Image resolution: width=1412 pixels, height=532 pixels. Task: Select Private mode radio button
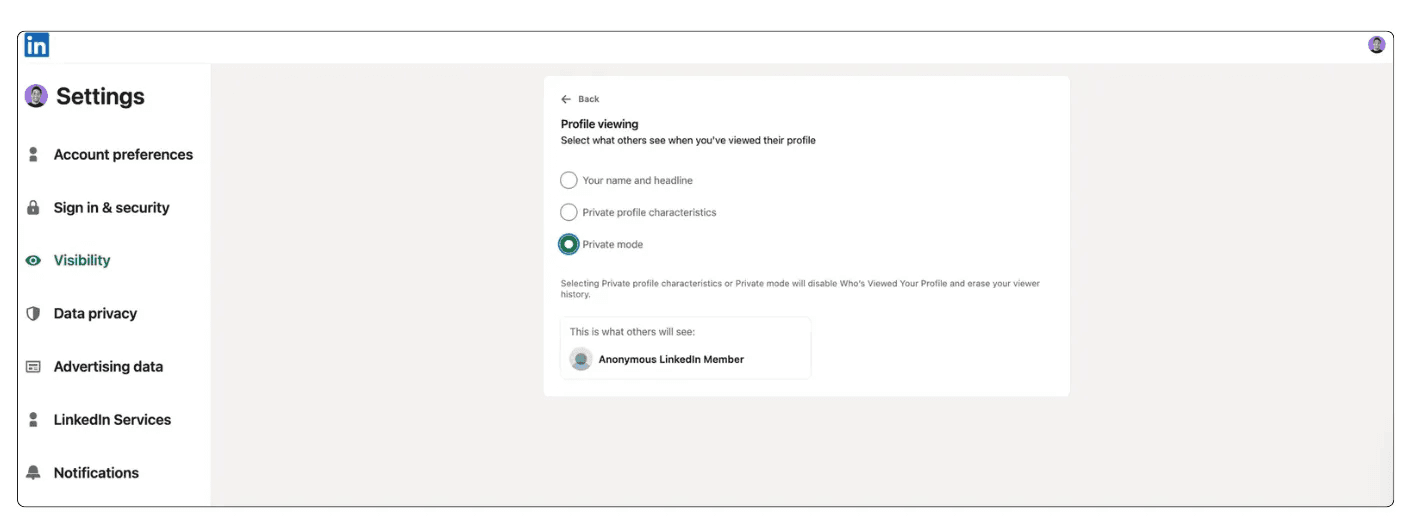pos(569,244)
